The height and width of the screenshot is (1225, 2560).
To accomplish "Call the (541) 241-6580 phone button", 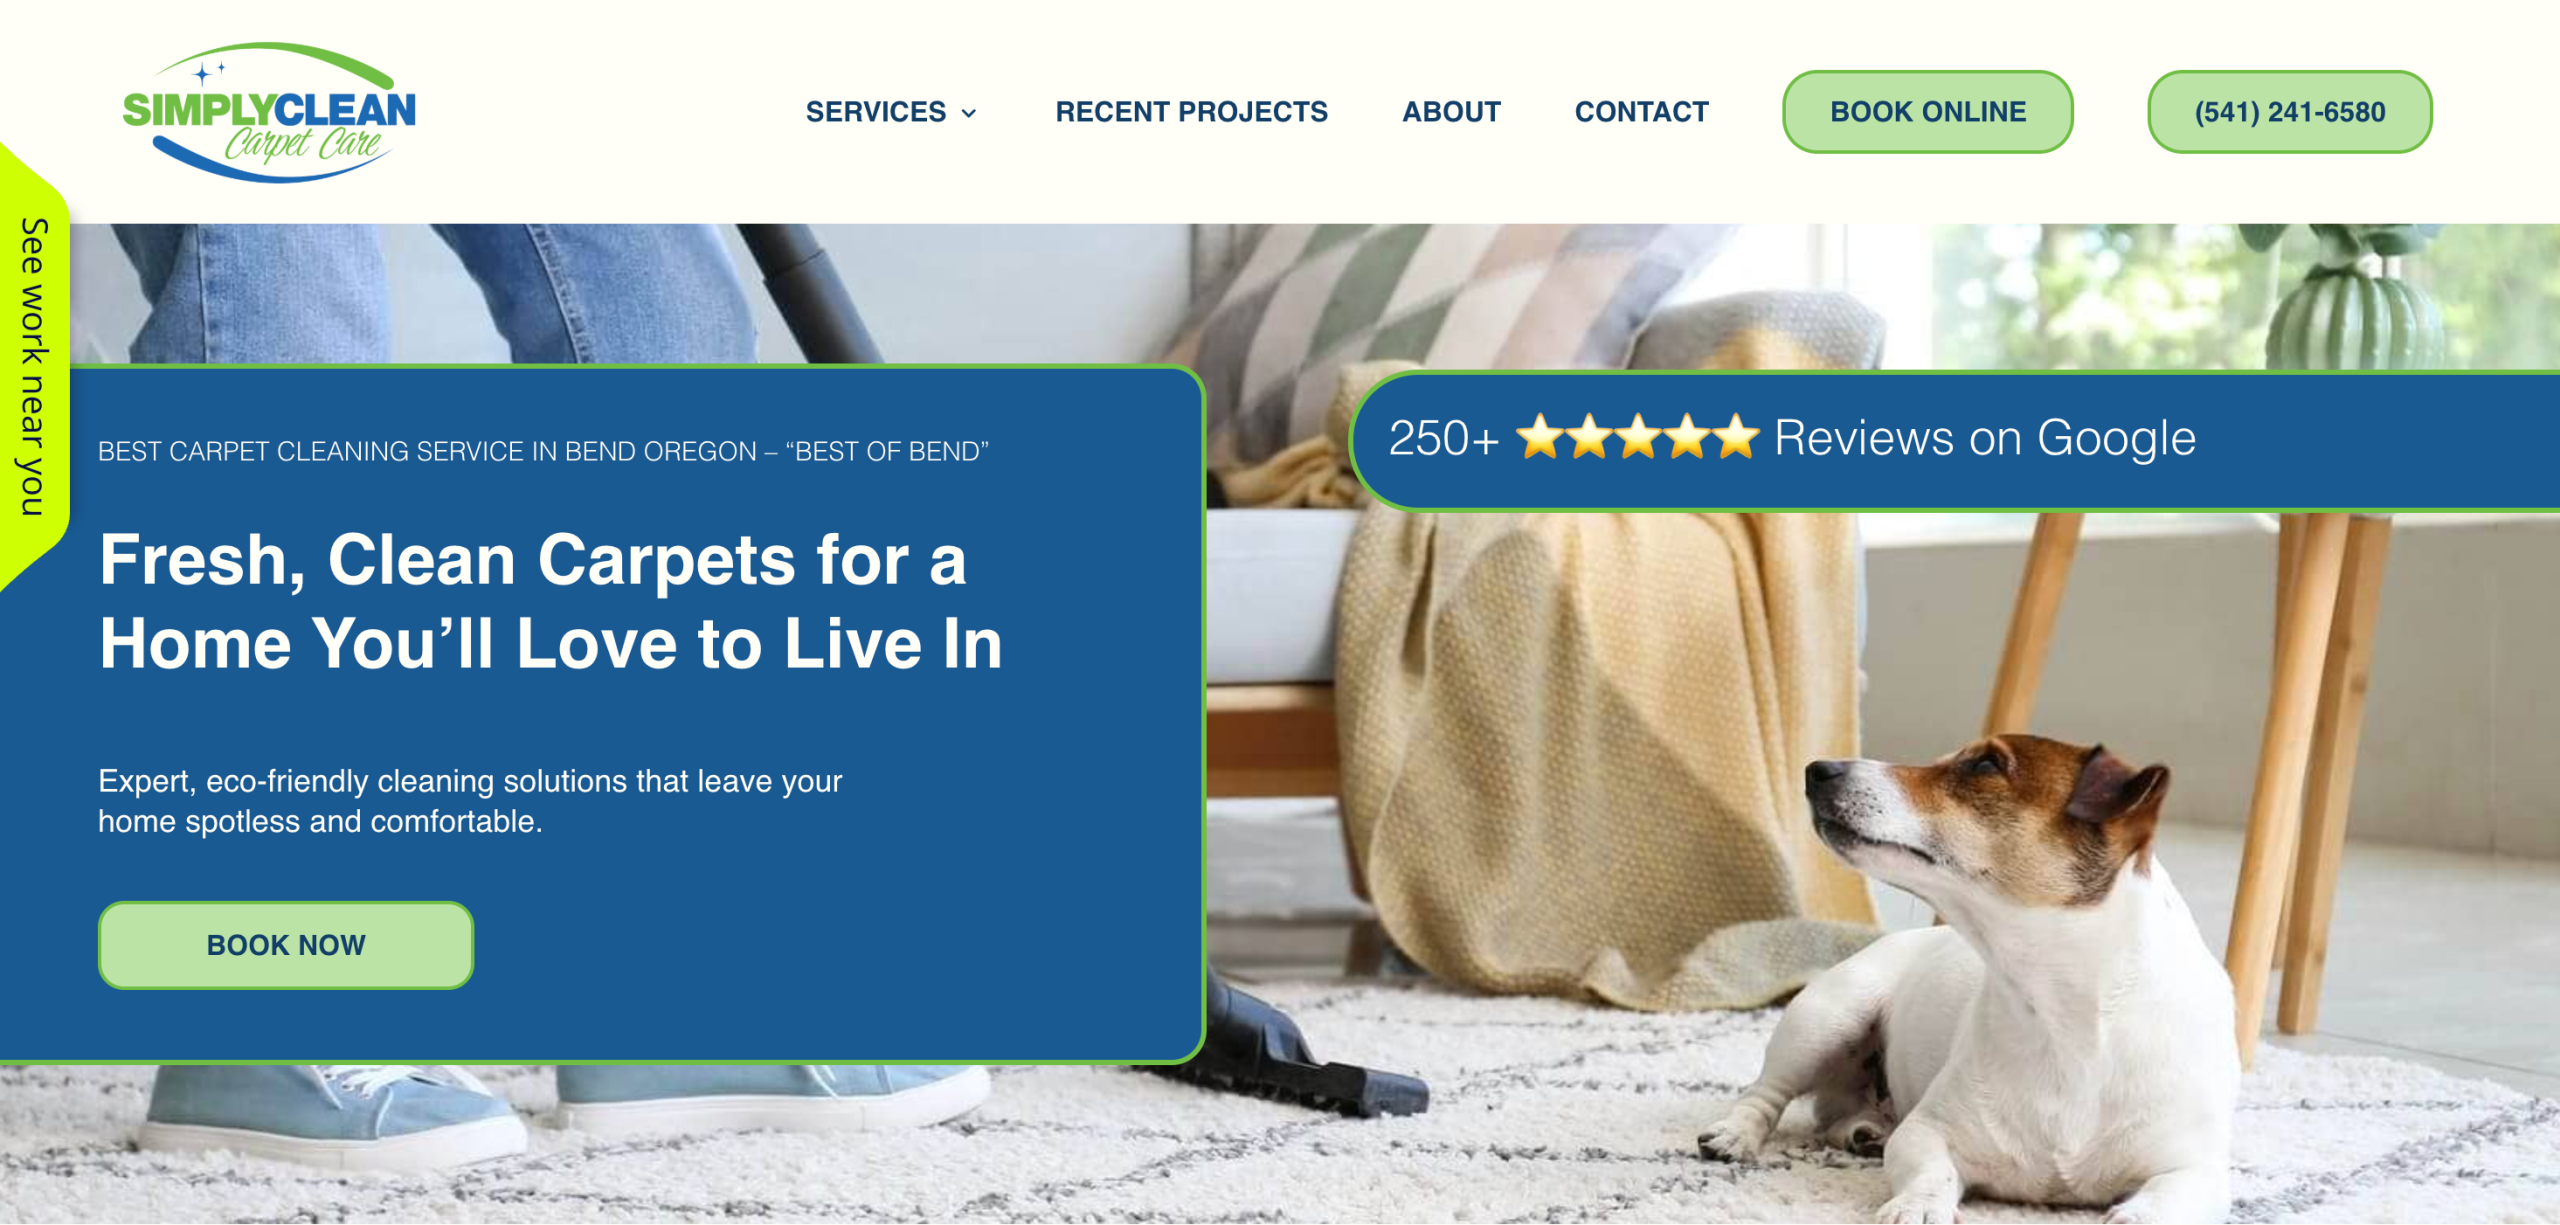I will click(x=2289, y=112).
